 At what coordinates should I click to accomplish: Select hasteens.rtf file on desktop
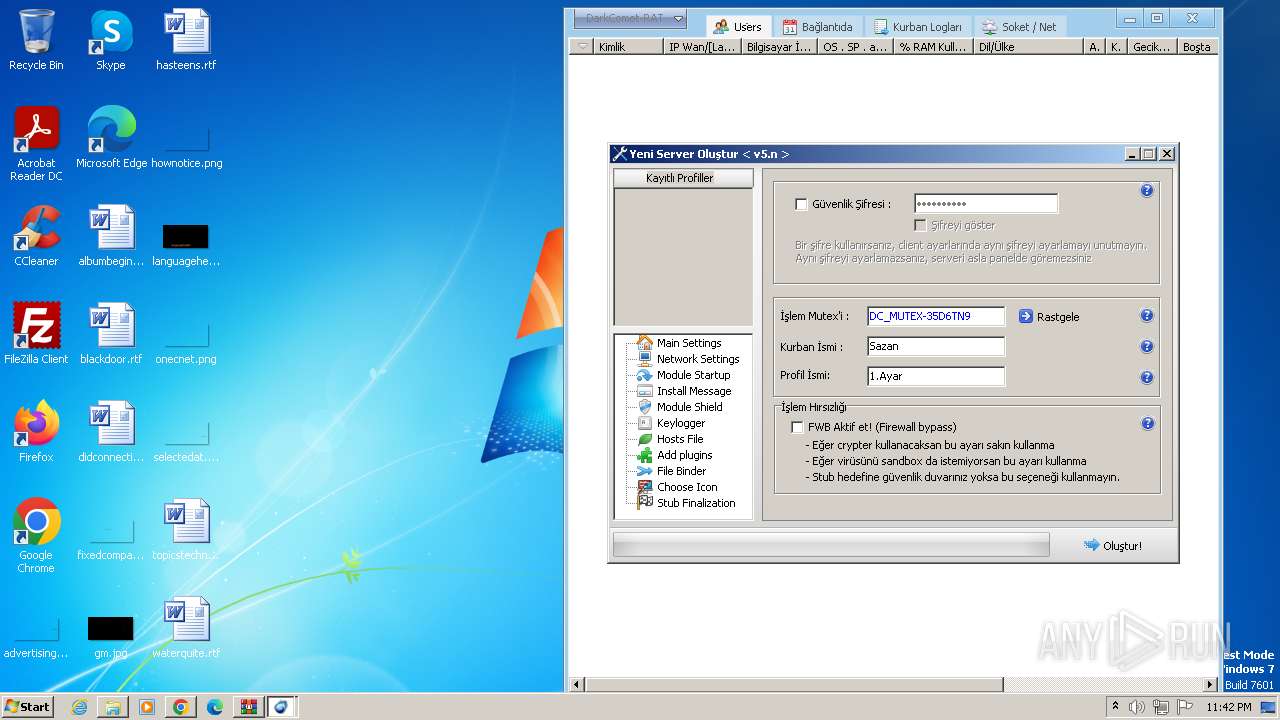(186, 40)
